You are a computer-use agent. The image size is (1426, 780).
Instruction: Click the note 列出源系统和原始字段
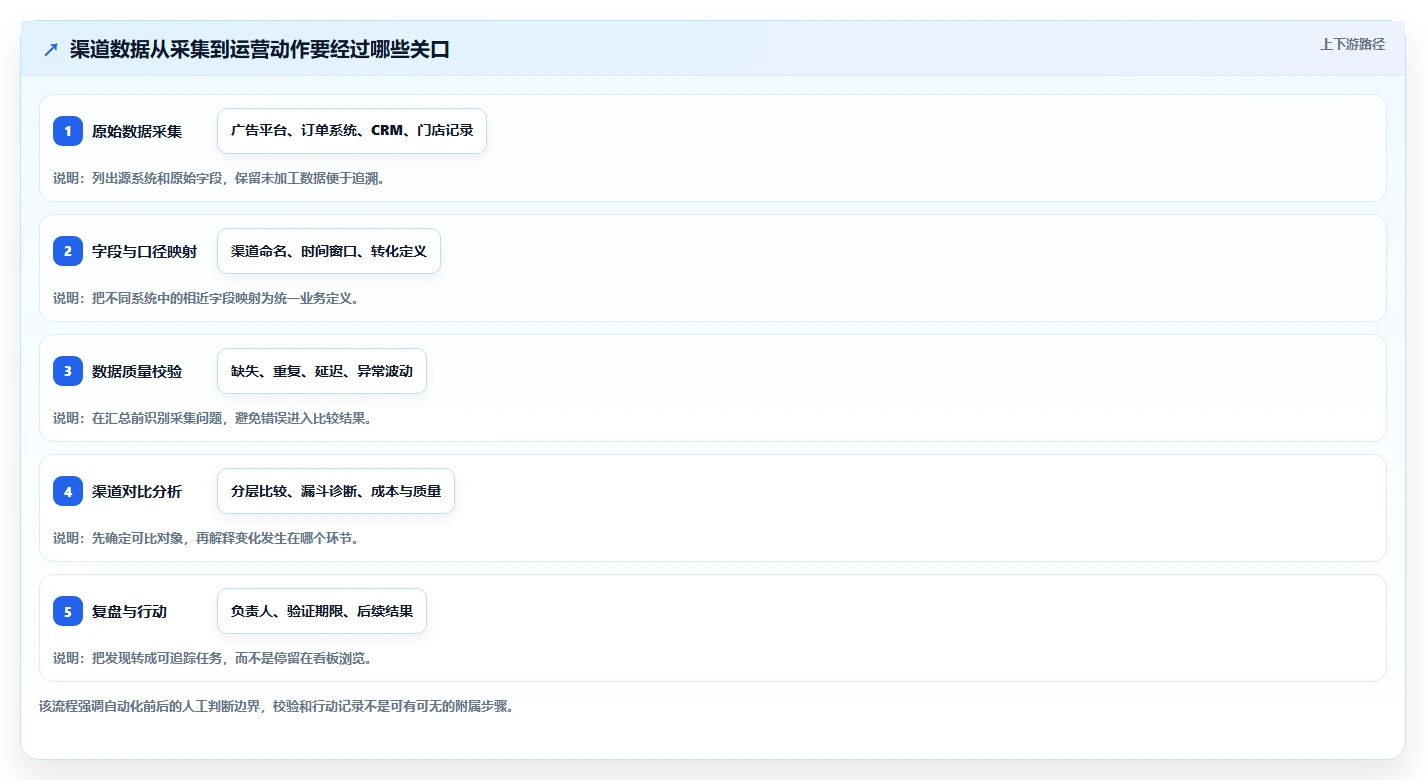pos(158,178)
